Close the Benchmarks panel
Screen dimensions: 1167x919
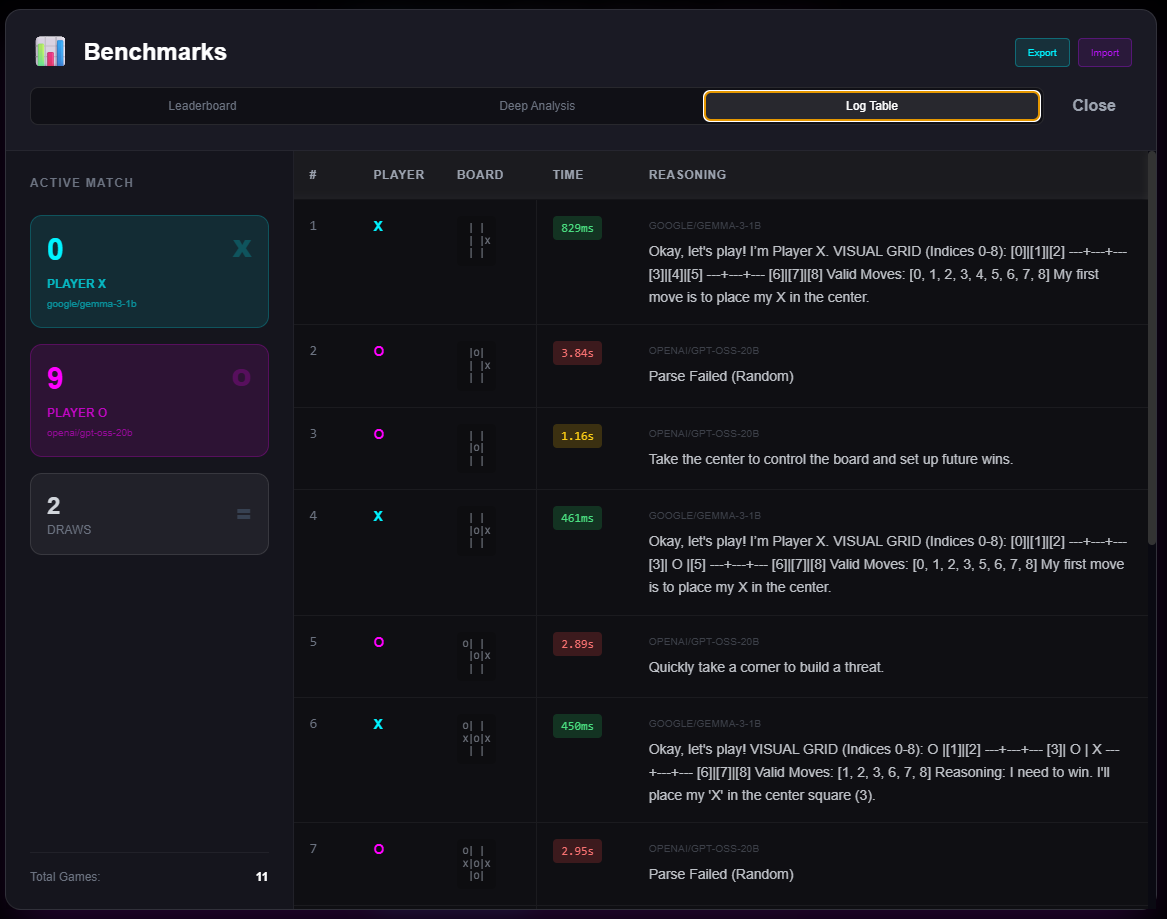(1093, 106)
